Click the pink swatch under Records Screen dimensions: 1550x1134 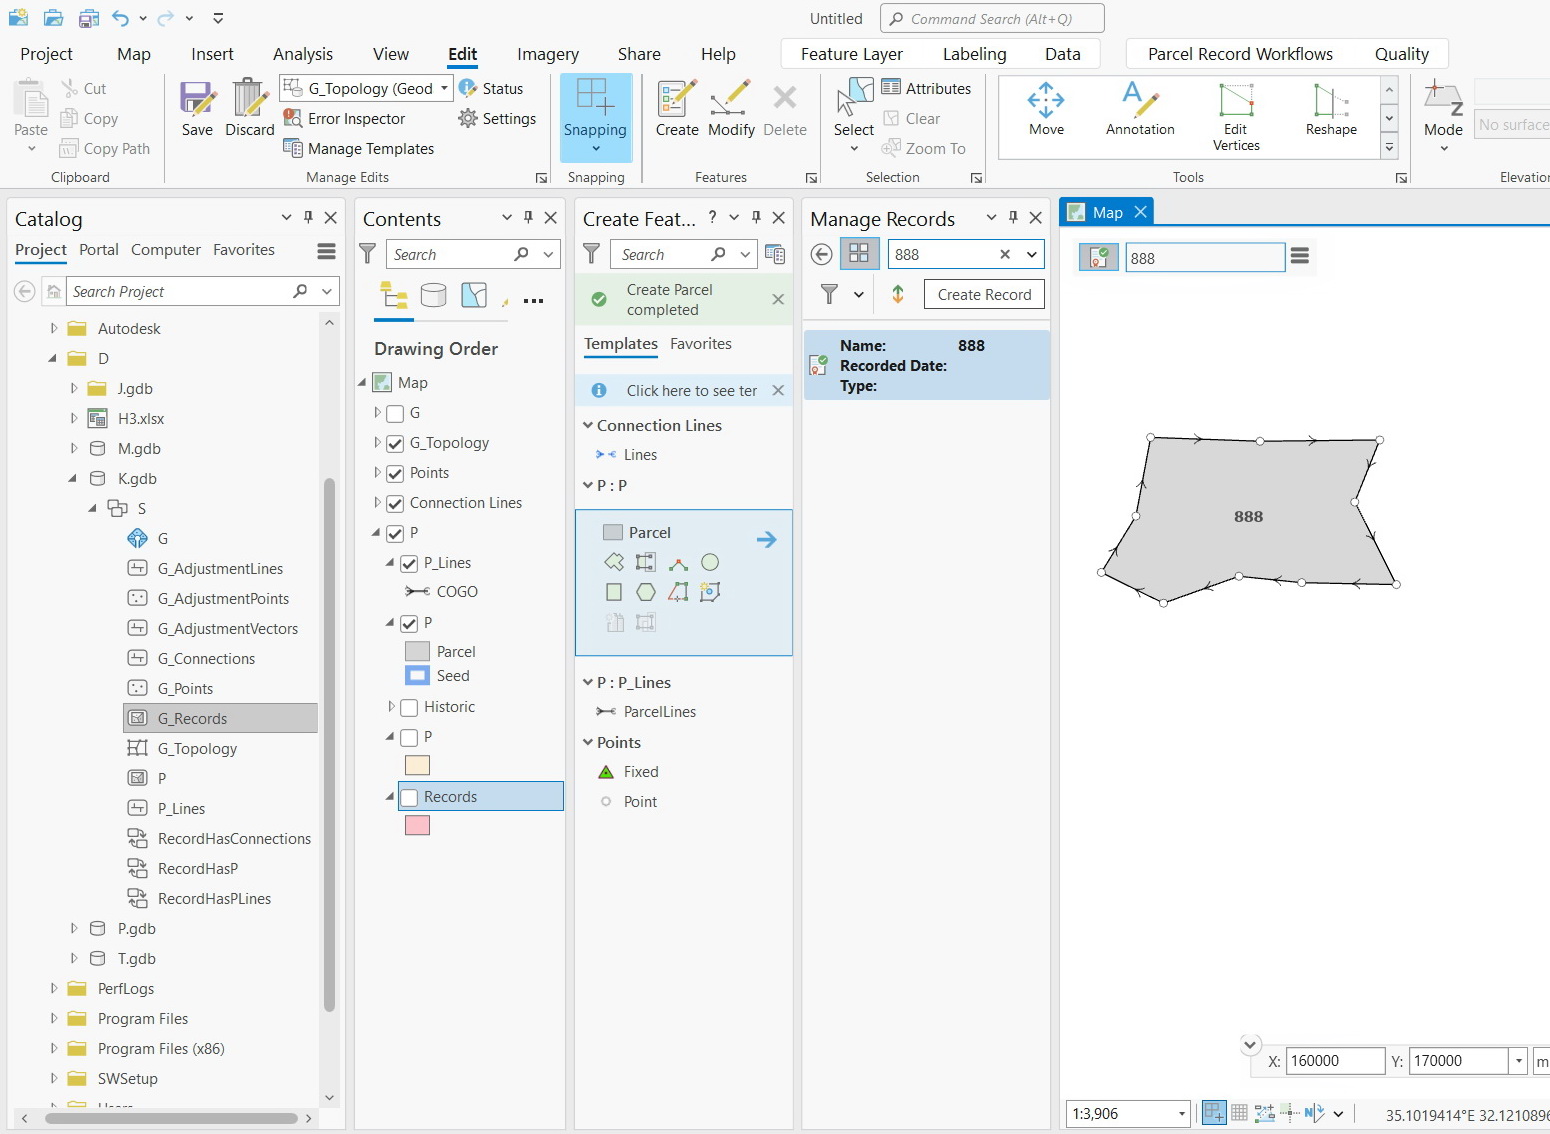tap(417, 825)
